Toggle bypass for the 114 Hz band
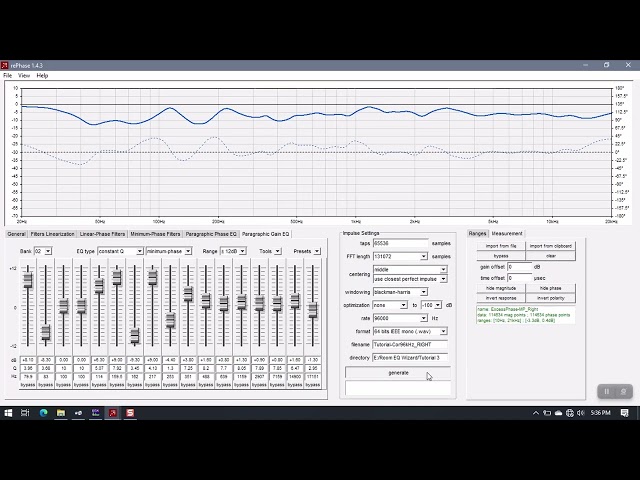This screenshot has height=480, width=640. pos(99,385)
